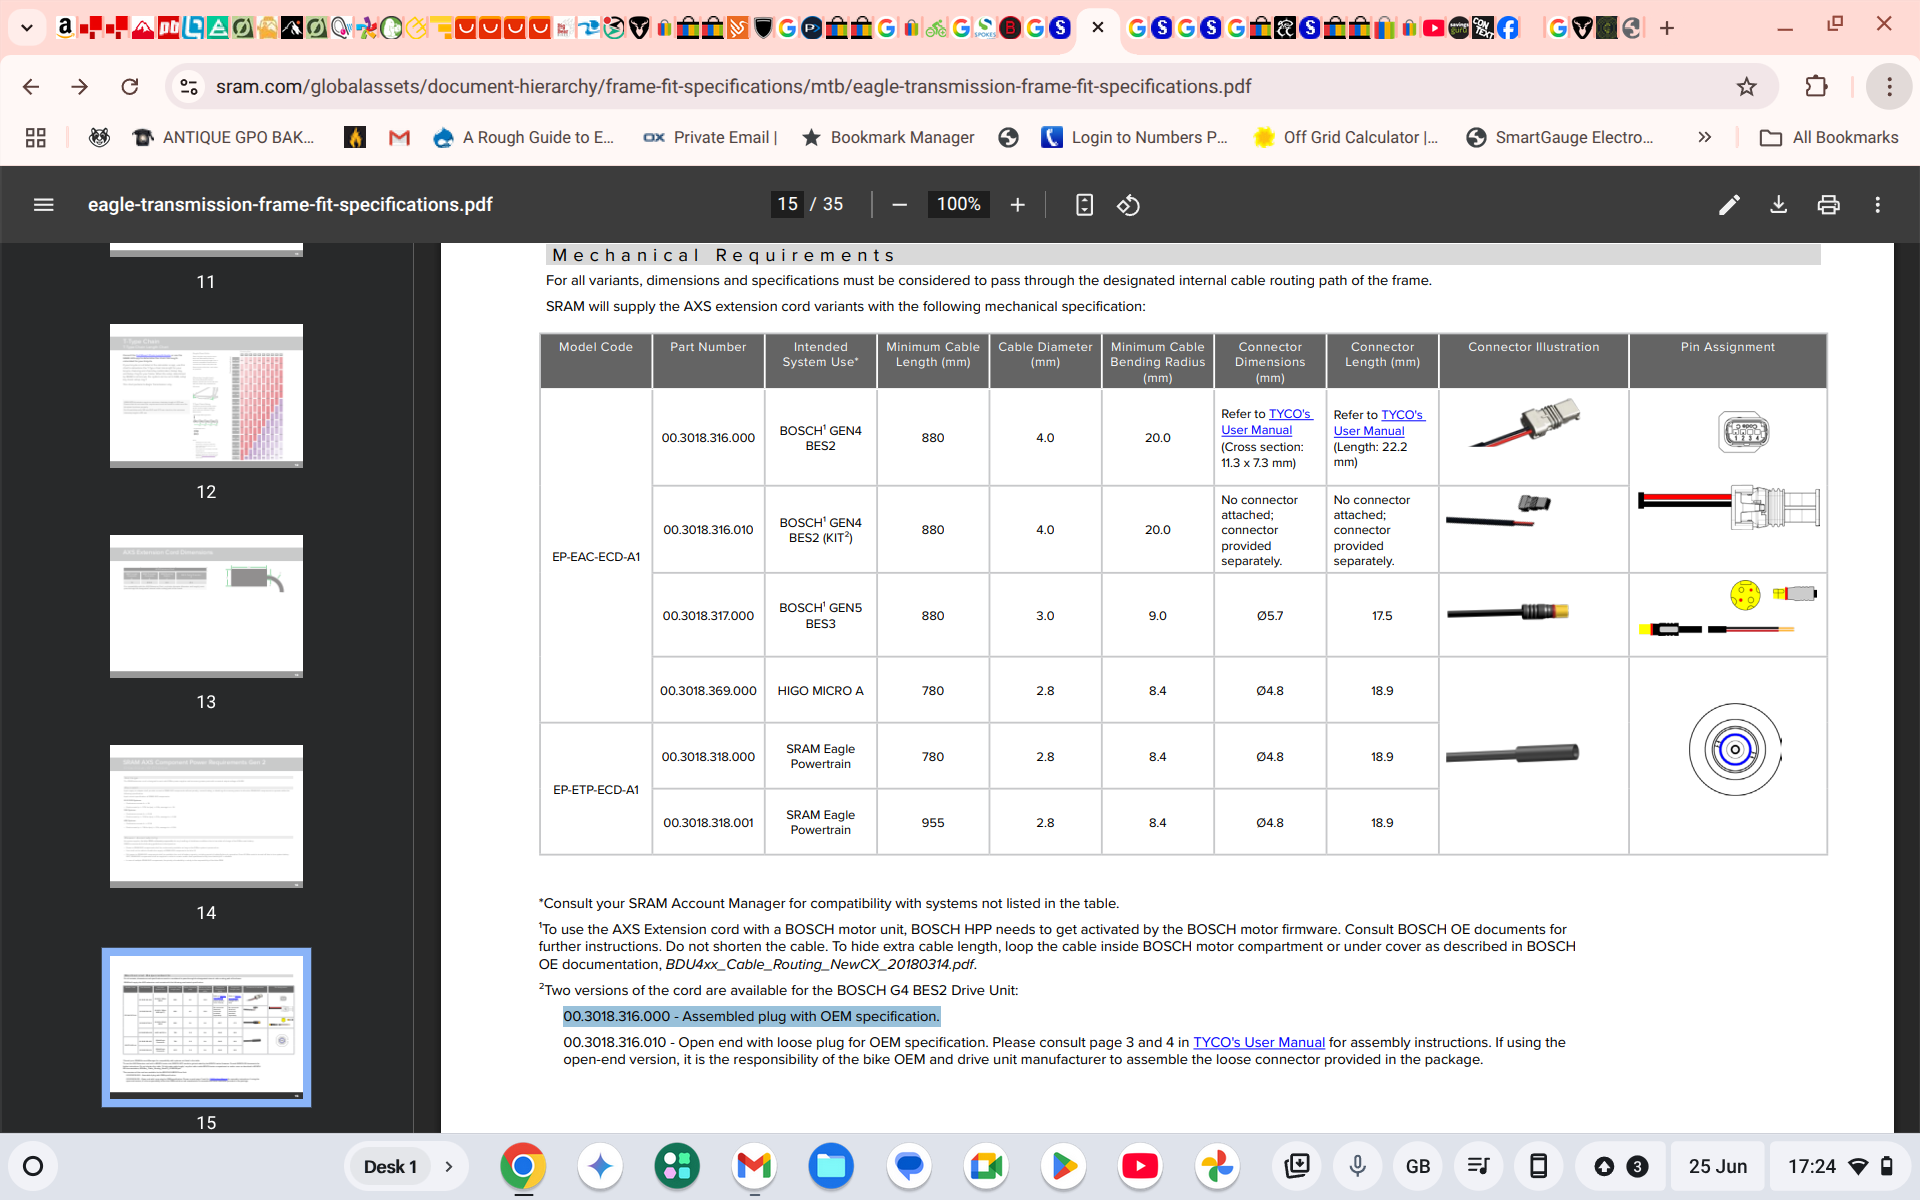Image resolution: width=1920 pixels, height=1200 pixels.
Task: Select page 13 thumbnail
Action: click(x=206, y=606)
